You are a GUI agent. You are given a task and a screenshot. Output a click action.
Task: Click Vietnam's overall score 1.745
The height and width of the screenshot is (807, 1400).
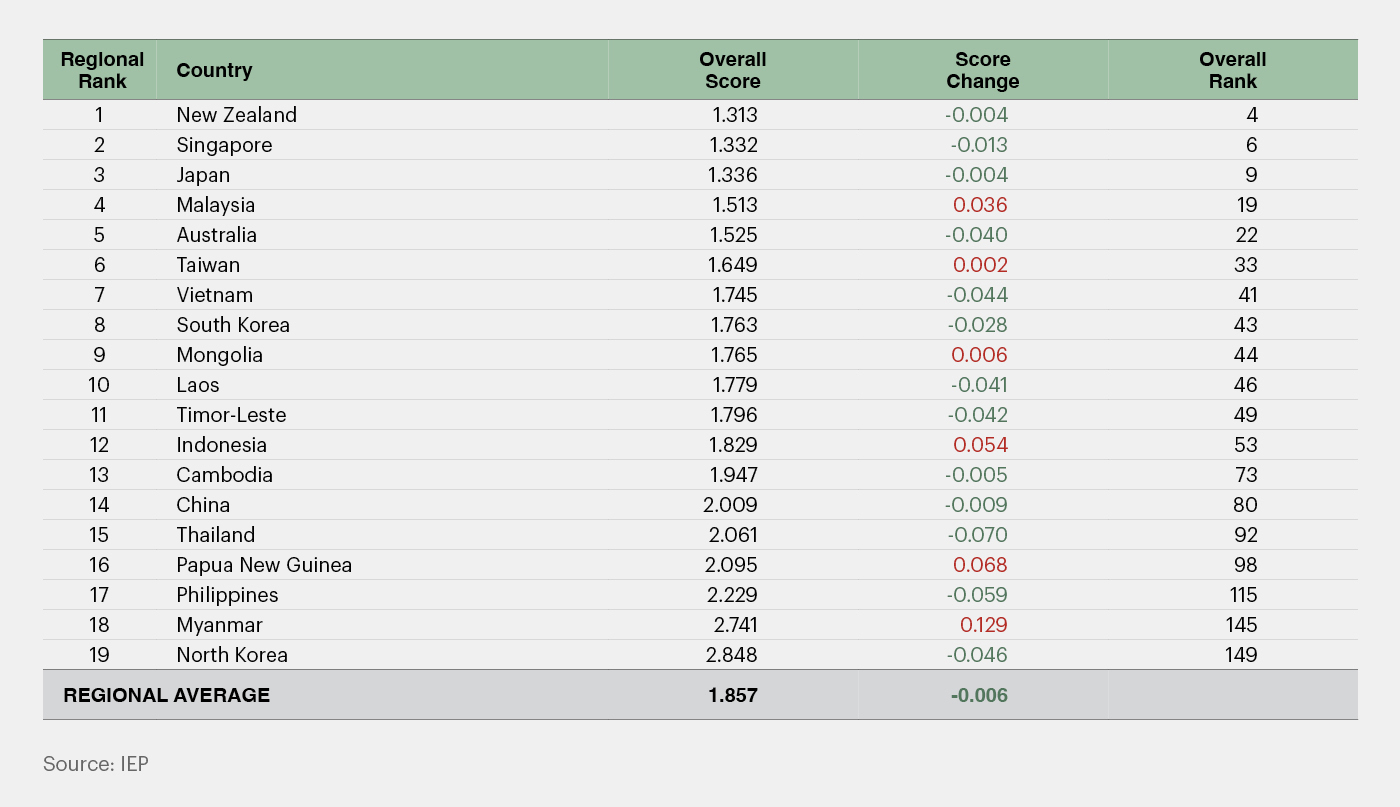click(735, 295)
